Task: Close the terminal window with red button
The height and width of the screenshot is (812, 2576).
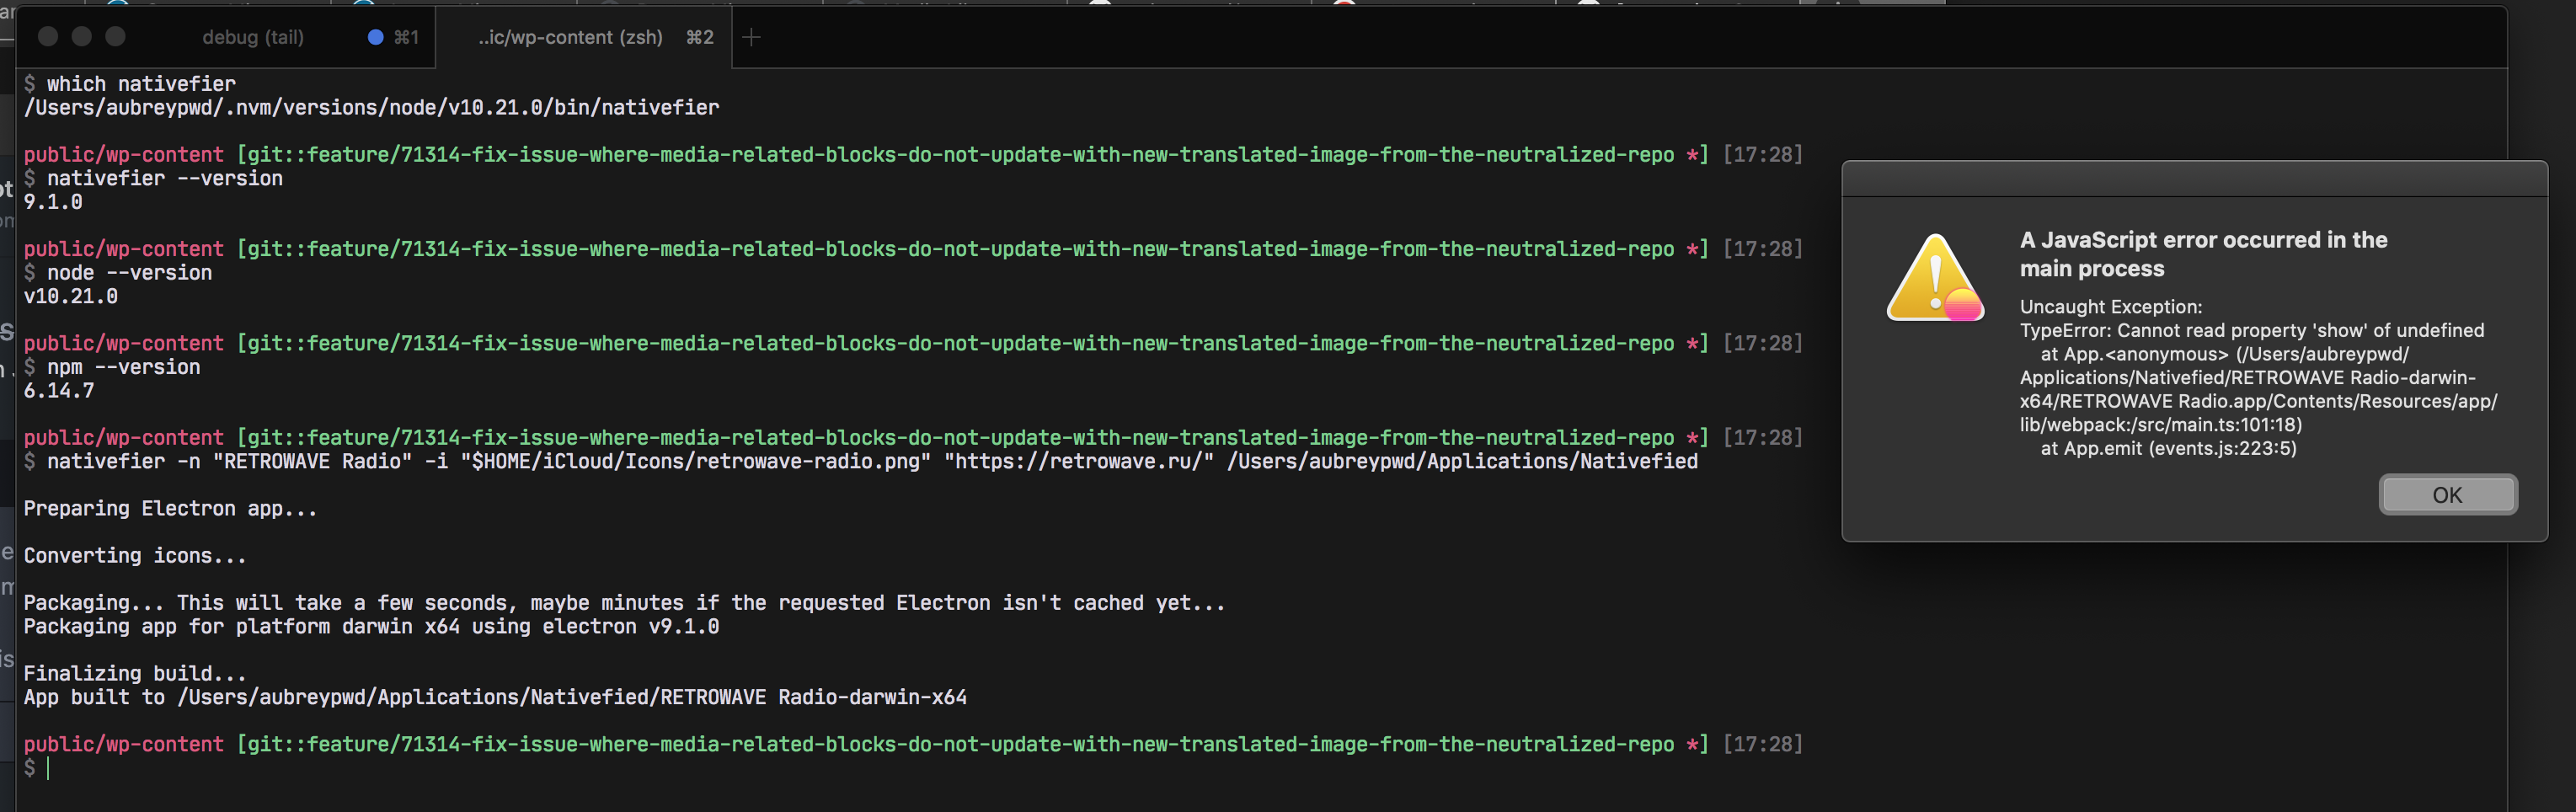Action: [x=48, y=37]
